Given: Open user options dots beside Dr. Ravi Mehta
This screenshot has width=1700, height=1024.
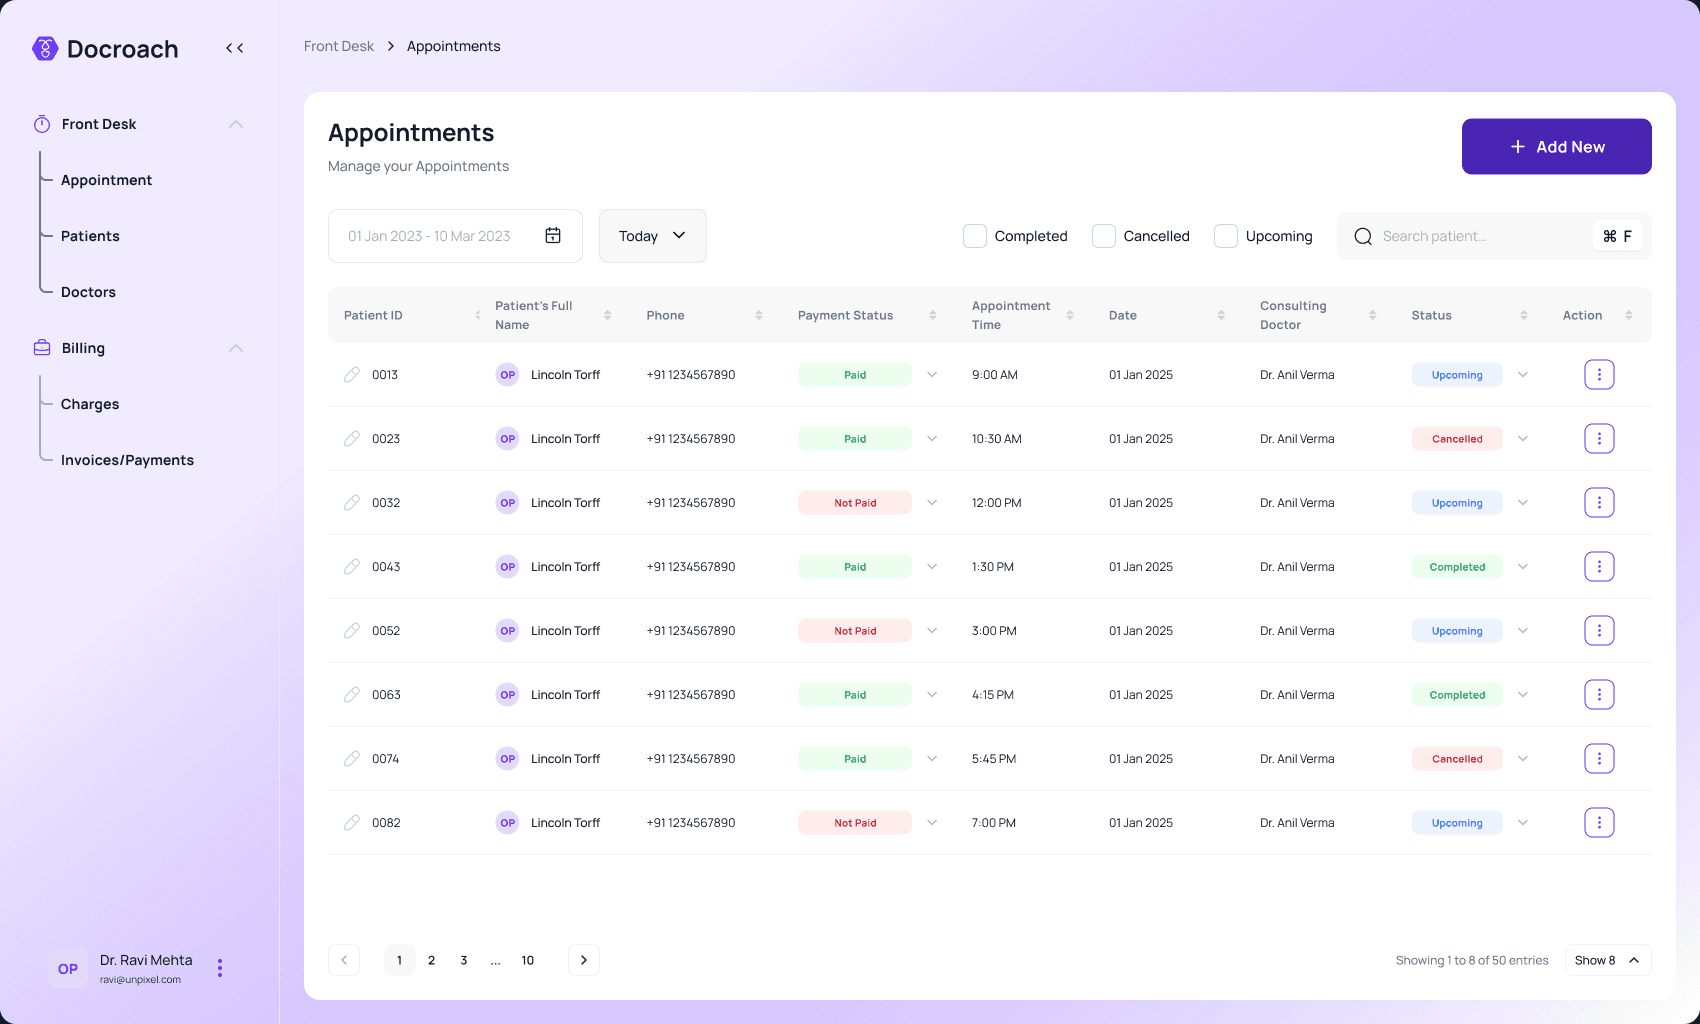Looking at the screenshot, I should tap(220, 968).
